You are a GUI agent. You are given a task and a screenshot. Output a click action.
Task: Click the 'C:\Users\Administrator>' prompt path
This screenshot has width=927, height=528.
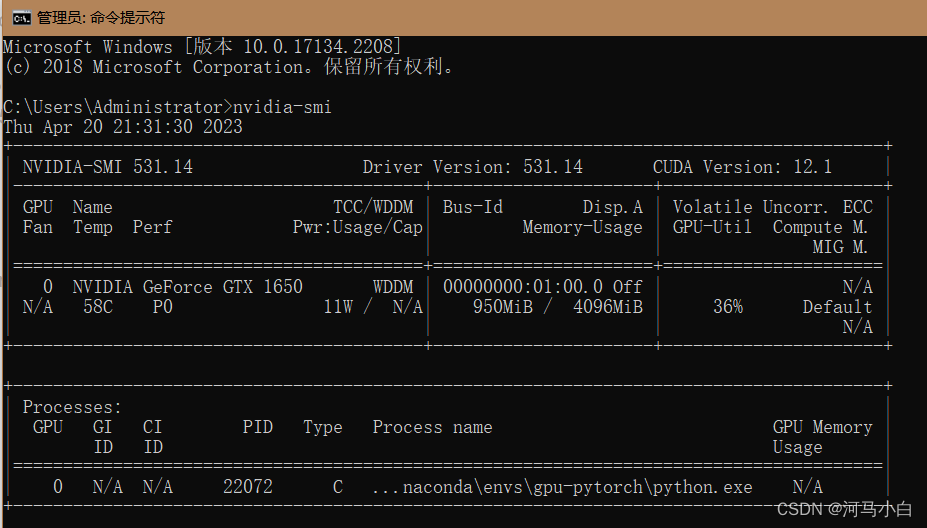pos(118,107)
